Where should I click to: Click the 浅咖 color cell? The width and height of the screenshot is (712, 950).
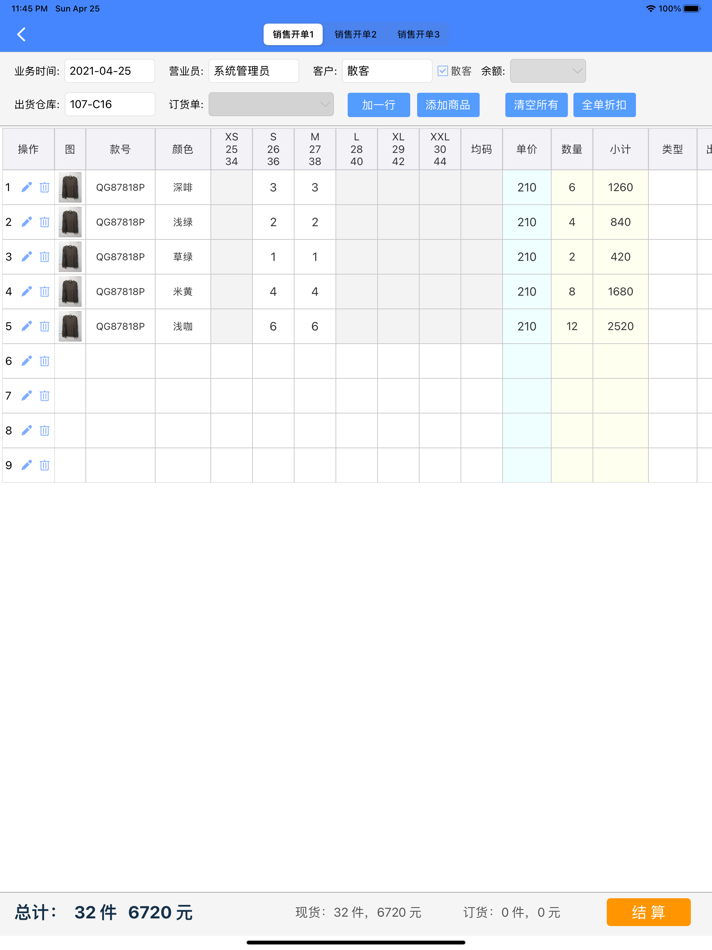183,326
